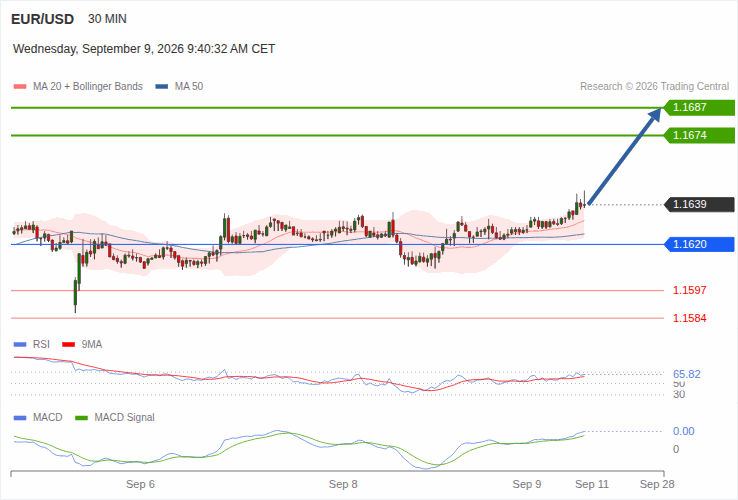The height and width of the screenshot is (500, 738).
Task: Click the 1.1639 current price tag
Action: (699, 204)
